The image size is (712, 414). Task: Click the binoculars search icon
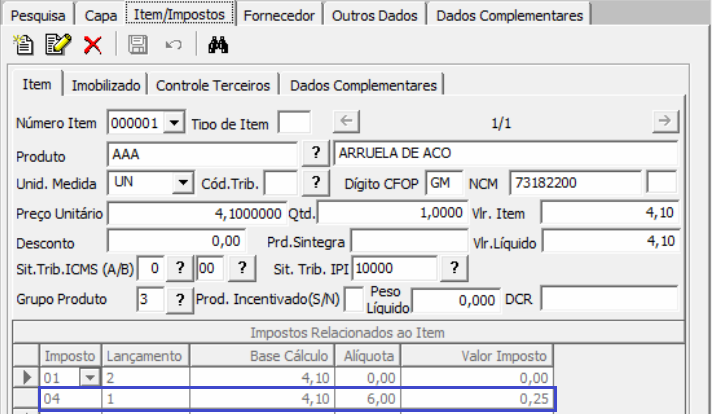(x=218, y=45)
